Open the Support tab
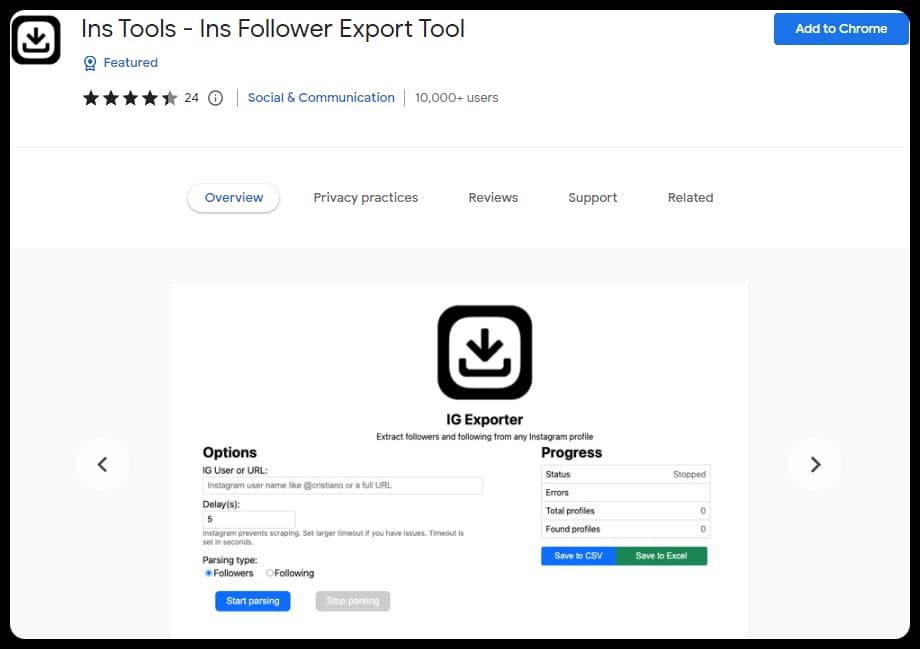The image size is (920, 649). [593, 198]
